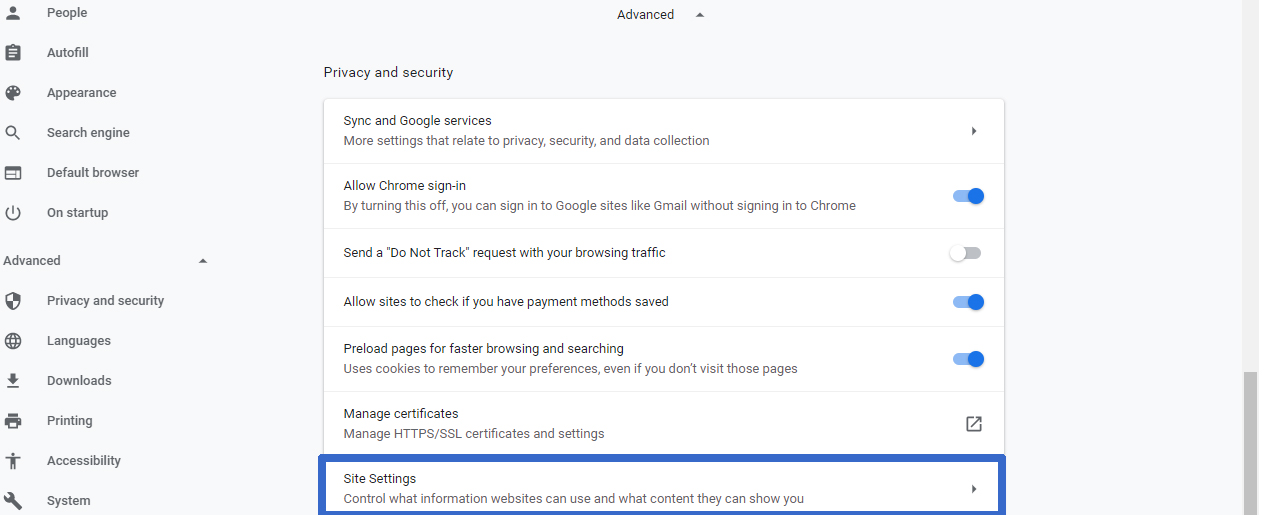Turn off the payment methods check toggle
The width and height of the screenshot is (1271, 515).
click(x=968, y=302)
